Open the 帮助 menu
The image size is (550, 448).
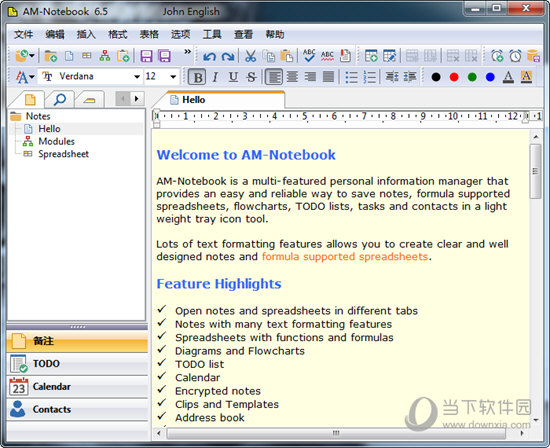point(275,34)
